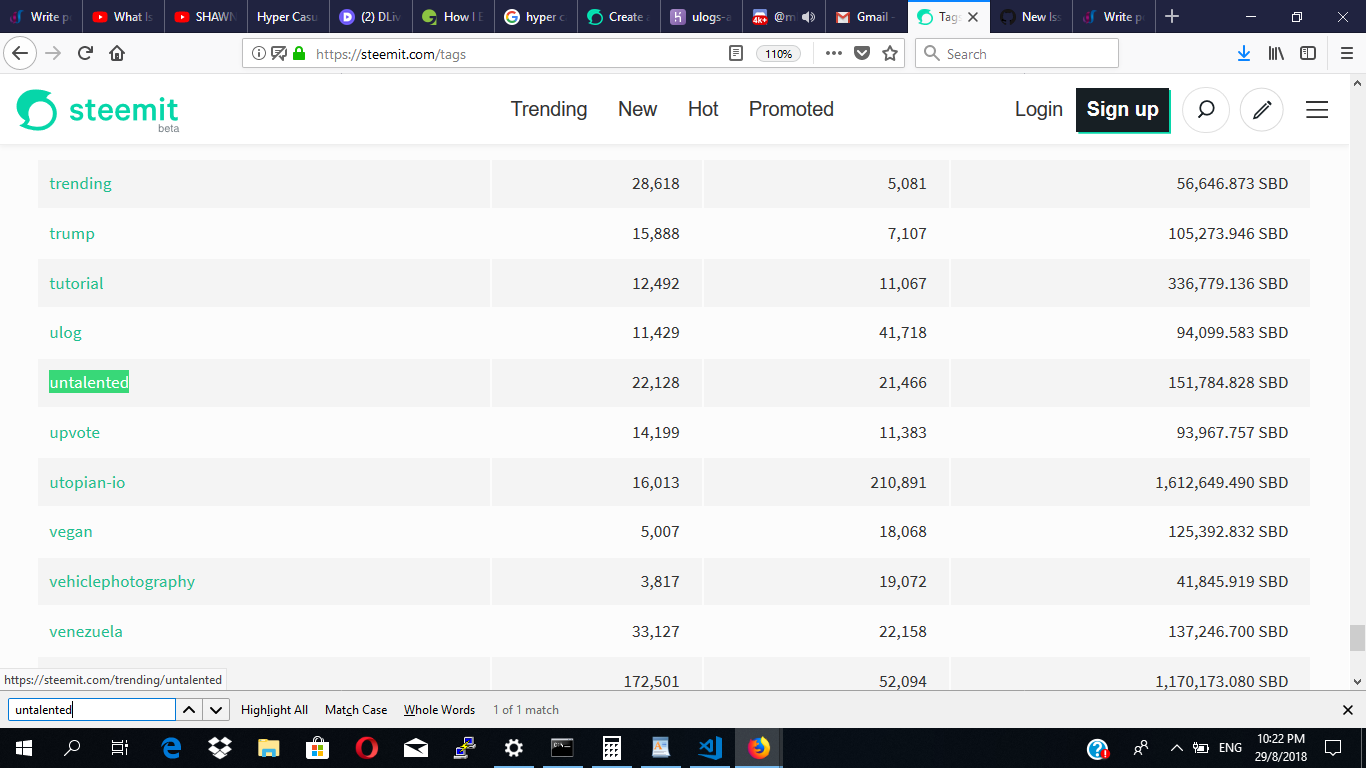Open the Hot menu item
The image size is (1366, 768).
click(x=703, y=109)
